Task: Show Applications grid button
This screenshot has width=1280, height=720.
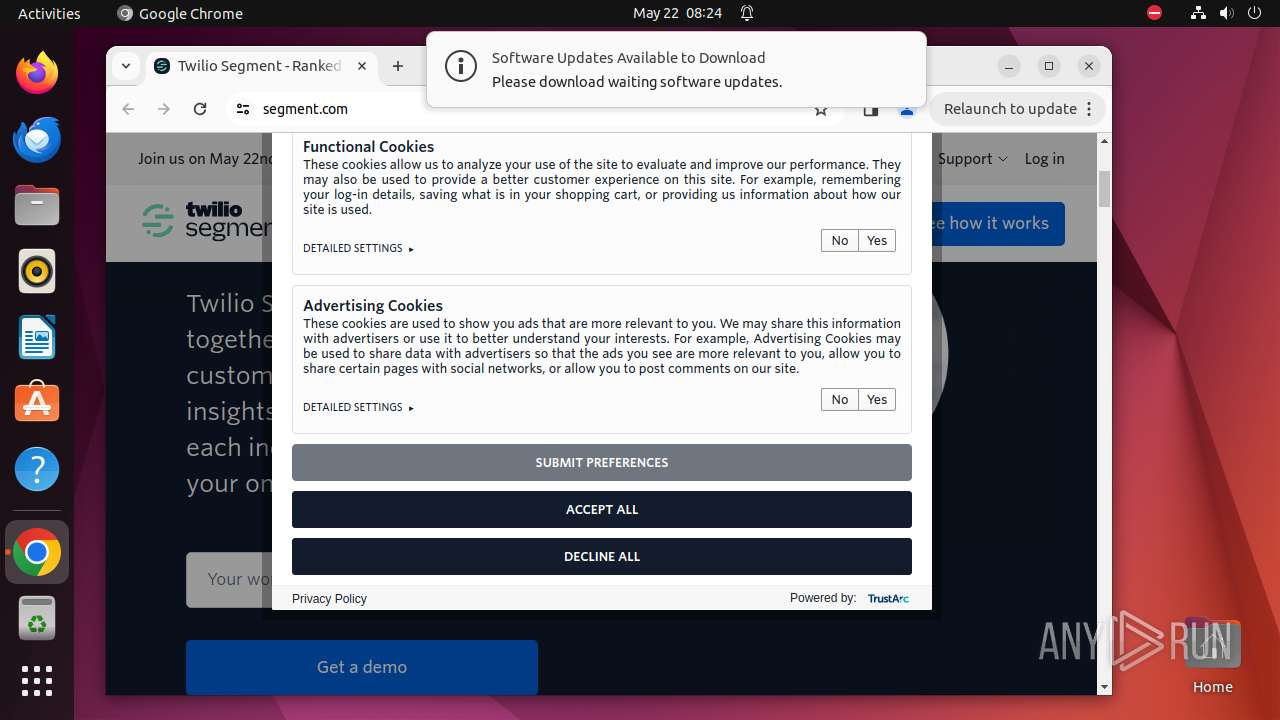Action: point(37,681)
